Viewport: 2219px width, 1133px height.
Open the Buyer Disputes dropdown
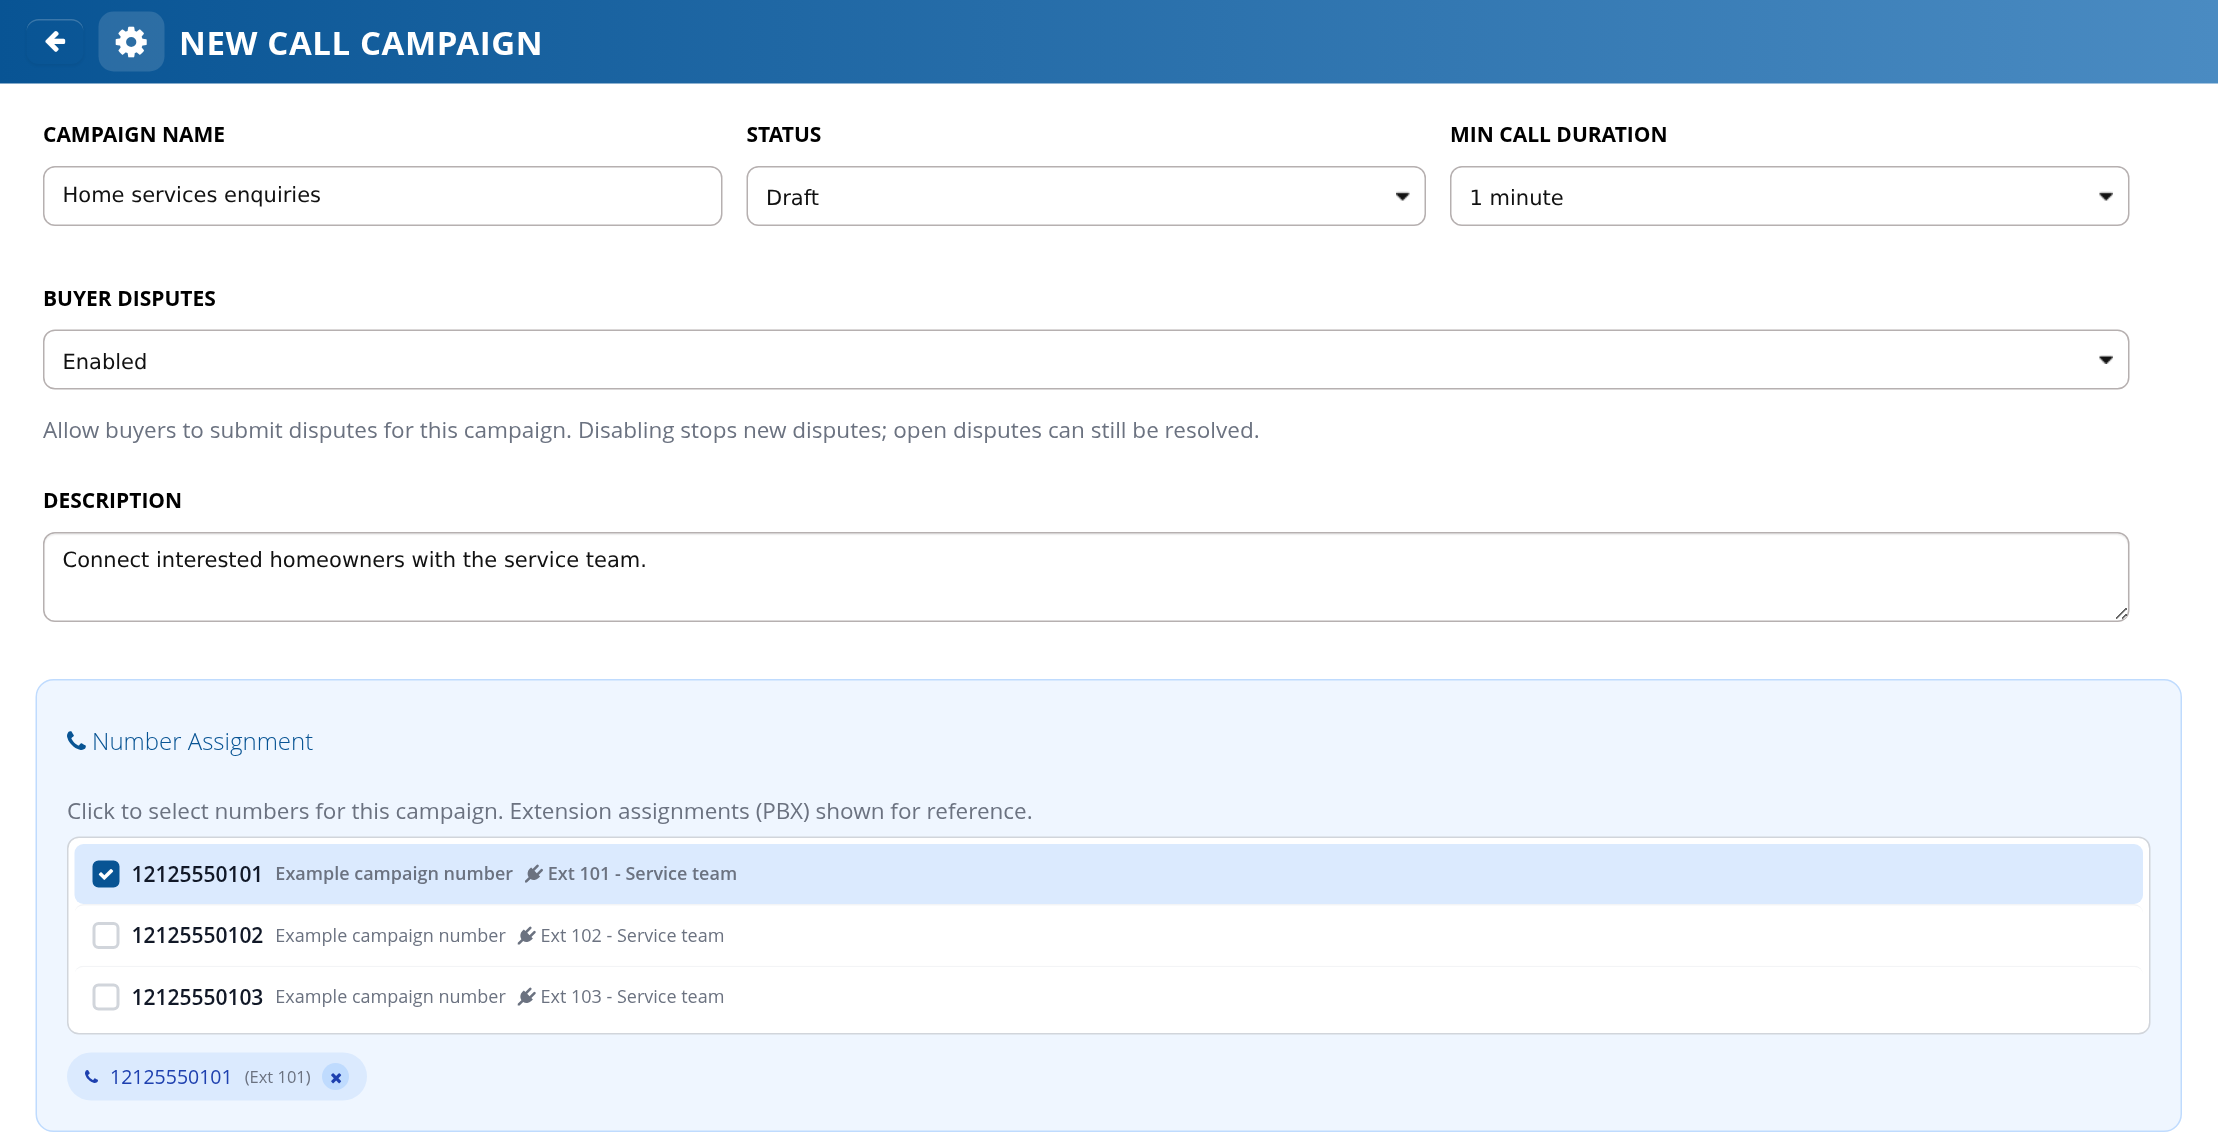1086,360
